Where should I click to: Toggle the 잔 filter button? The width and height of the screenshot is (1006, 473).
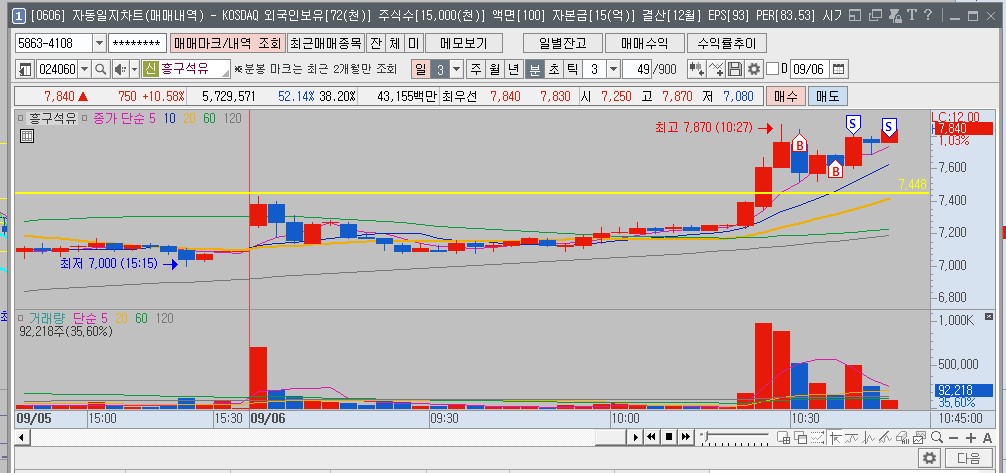376,43
